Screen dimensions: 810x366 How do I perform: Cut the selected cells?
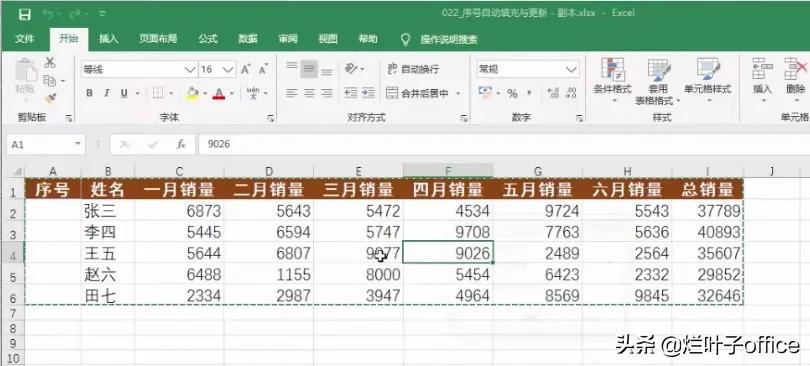point(50,62)
